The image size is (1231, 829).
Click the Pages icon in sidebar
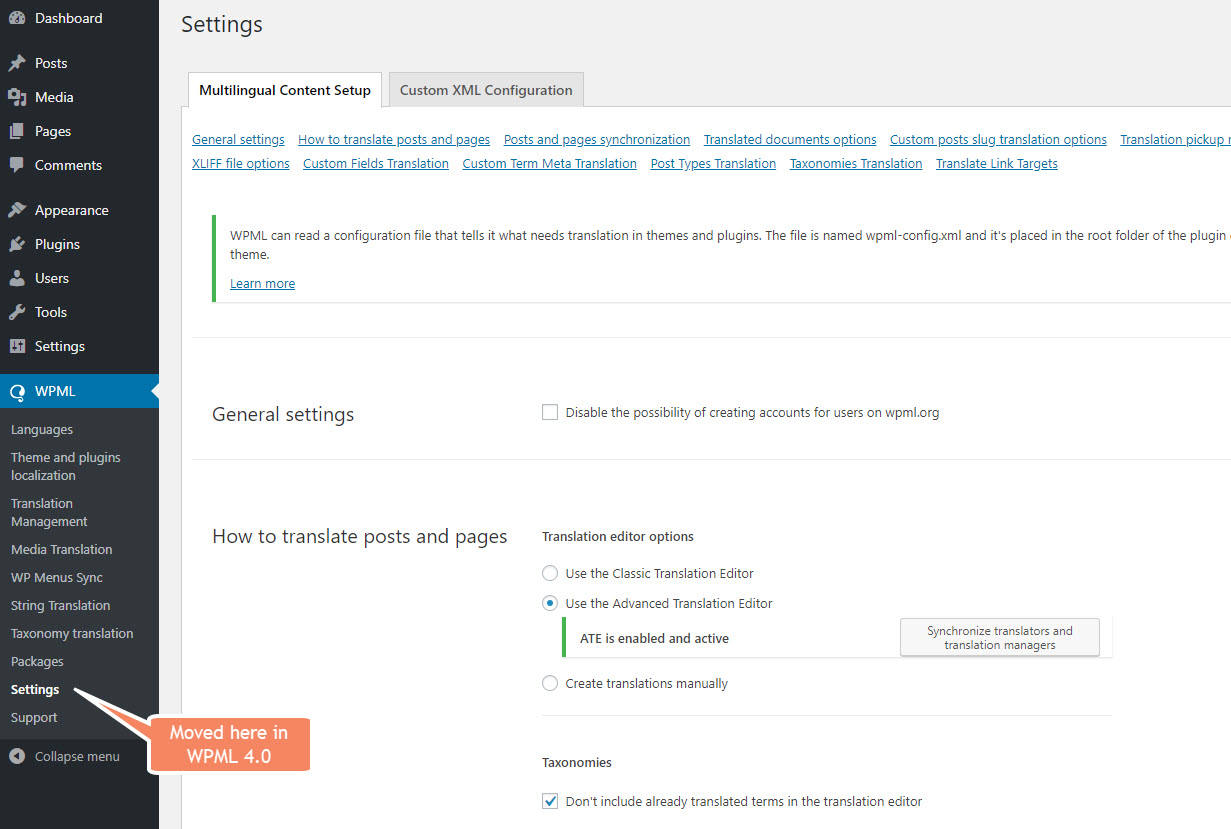coord(17,131)
